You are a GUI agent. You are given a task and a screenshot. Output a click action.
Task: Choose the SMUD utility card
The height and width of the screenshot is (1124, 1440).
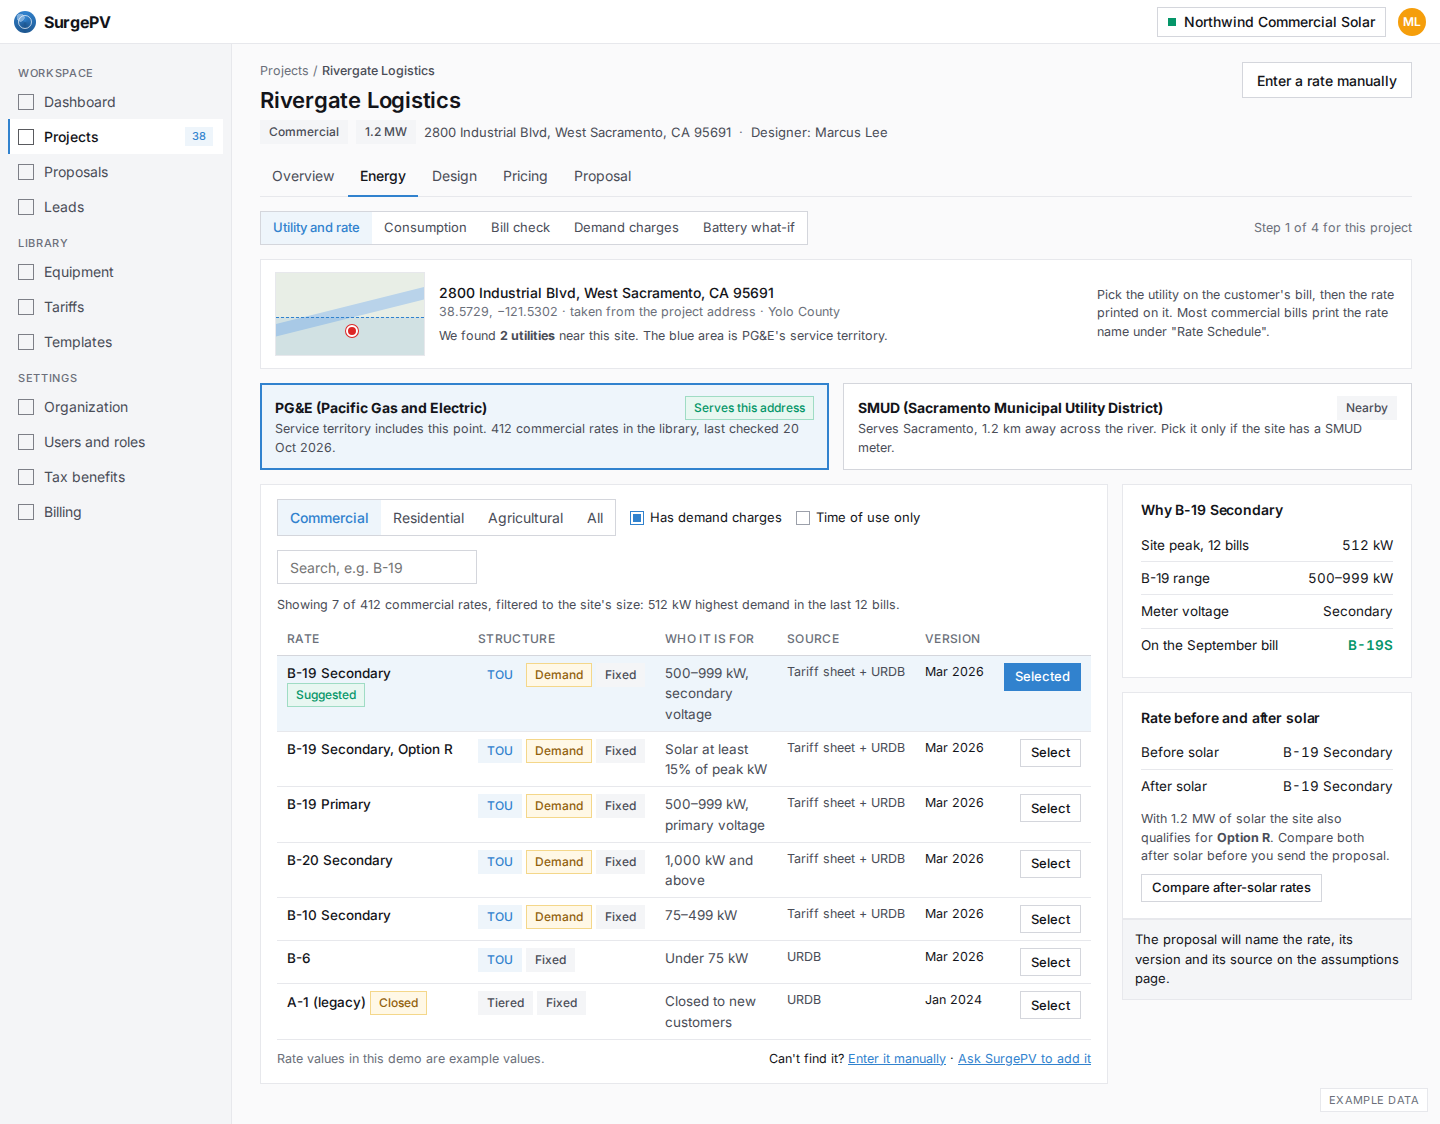tap(1127, 427)
